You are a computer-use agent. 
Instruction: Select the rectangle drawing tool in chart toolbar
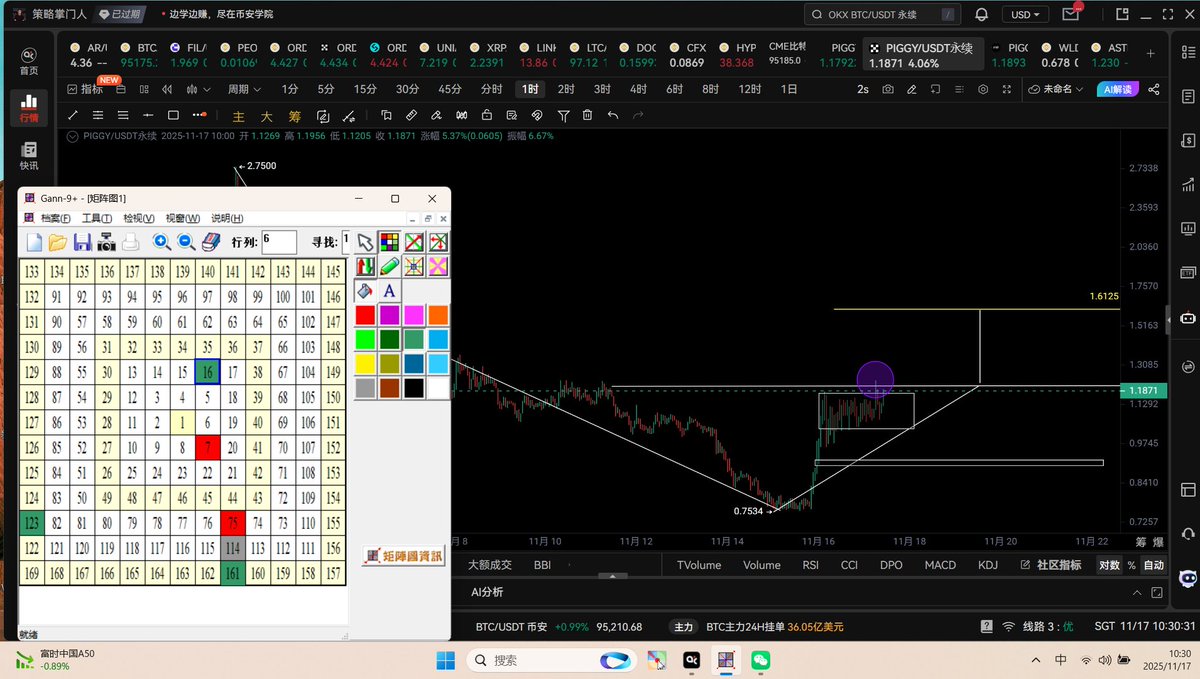click(x=173, y=115)
